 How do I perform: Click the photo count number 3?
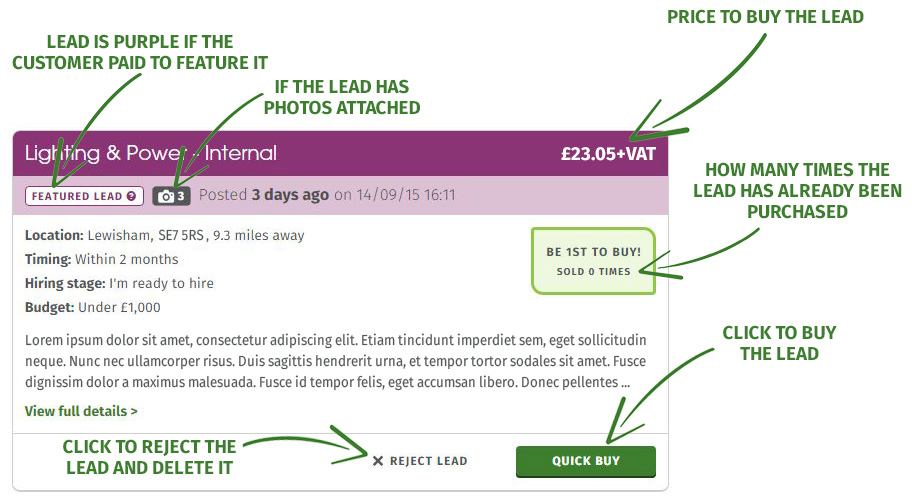(x=181, y=196)
